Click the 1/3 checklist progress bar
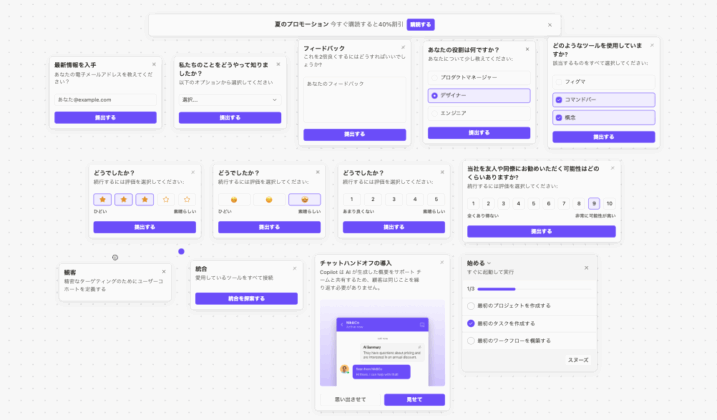Image resolution: width=717 pixels, height=420 pixels. (x=534, y=289)
